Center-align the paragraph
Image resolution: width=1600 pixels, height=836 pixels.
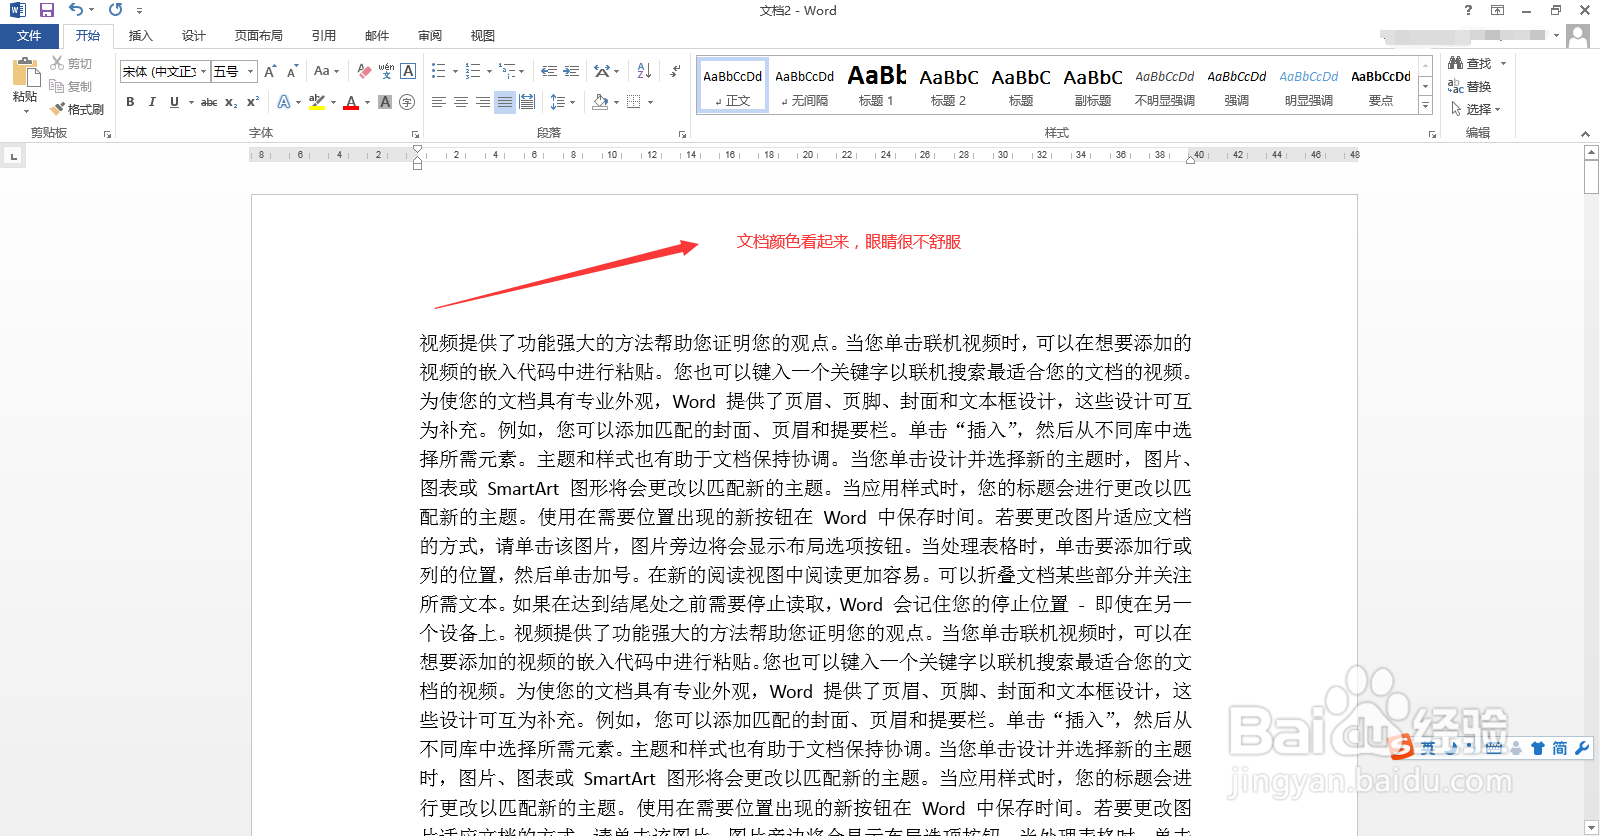click(x=461, y=102)
